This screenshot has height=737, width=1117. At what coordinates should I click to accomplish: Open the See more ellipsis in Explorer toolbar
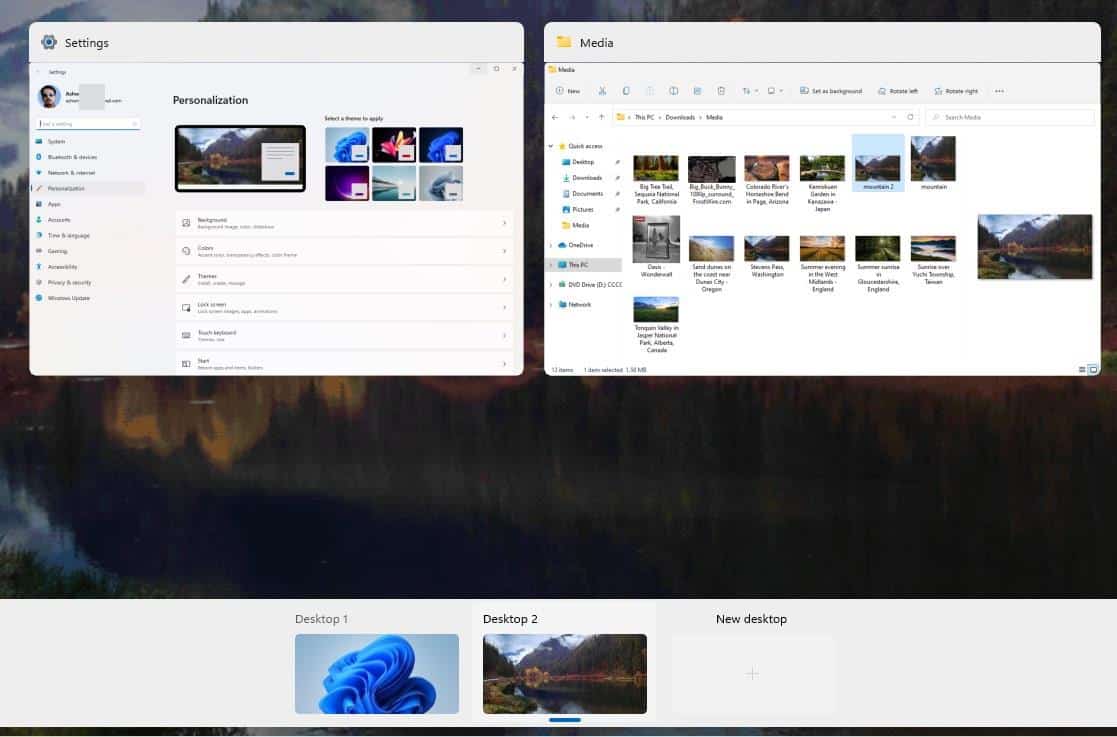point(998,90)
